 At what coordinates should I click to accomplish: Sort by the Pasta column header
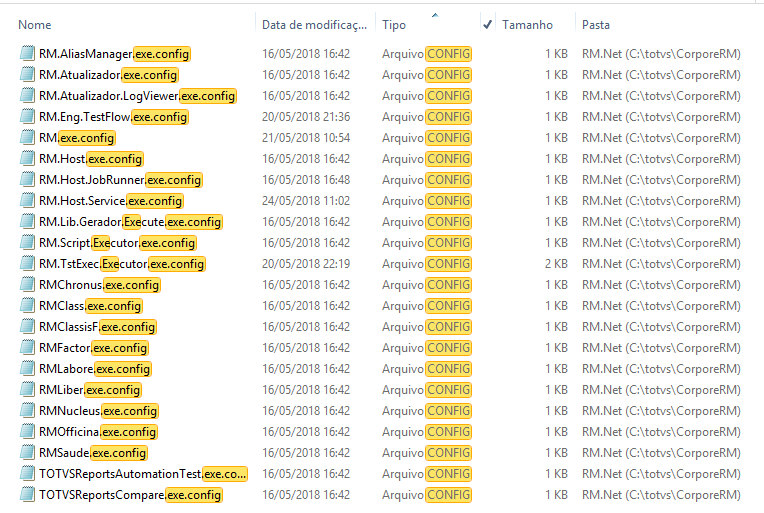(x=595, y=25)
